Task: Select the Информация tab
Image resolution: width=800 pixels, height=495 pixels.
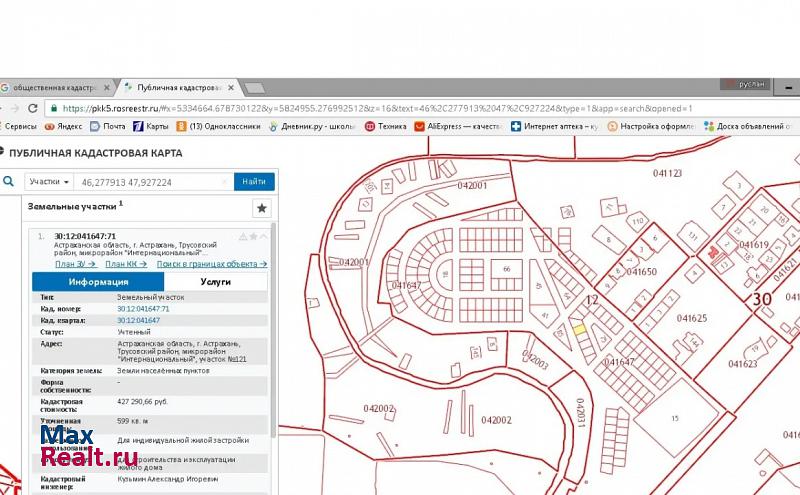Action: [x=97, y=282]
